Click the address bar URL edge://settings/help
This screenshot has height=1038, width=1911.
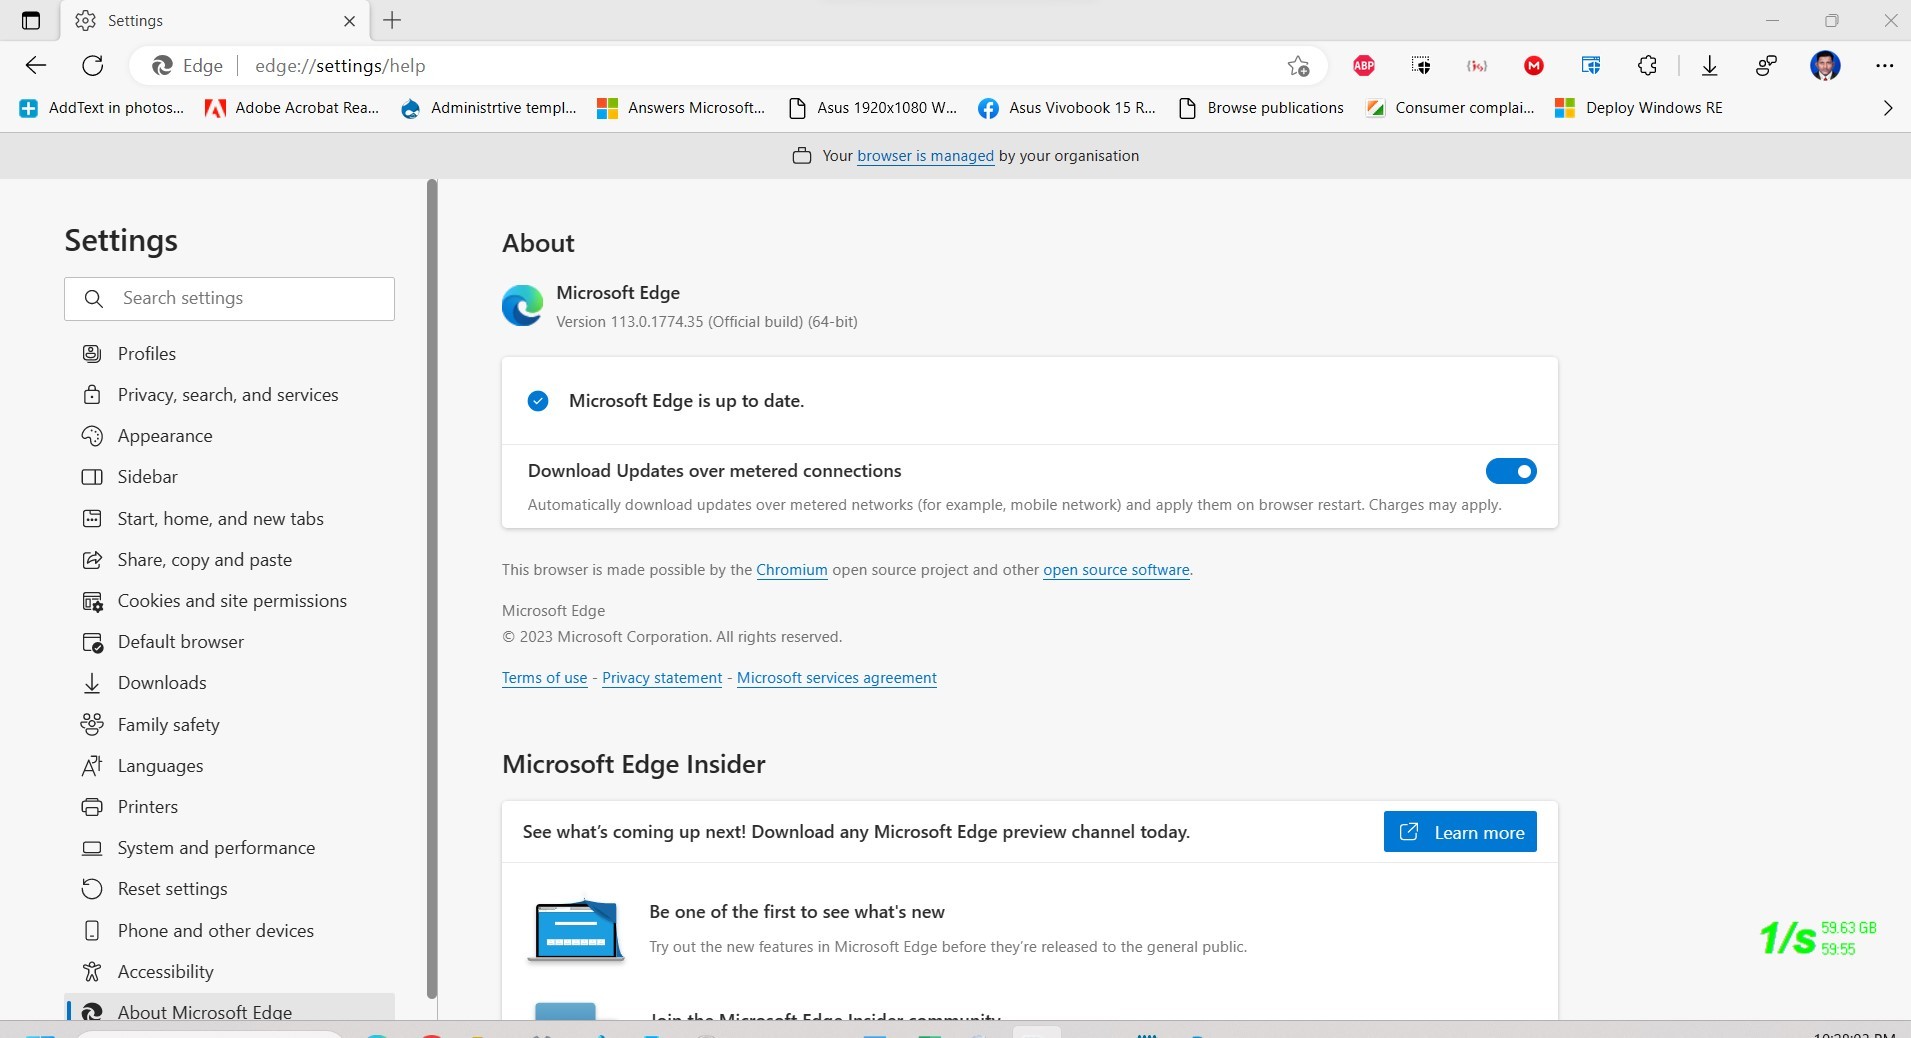coord(340,66)
